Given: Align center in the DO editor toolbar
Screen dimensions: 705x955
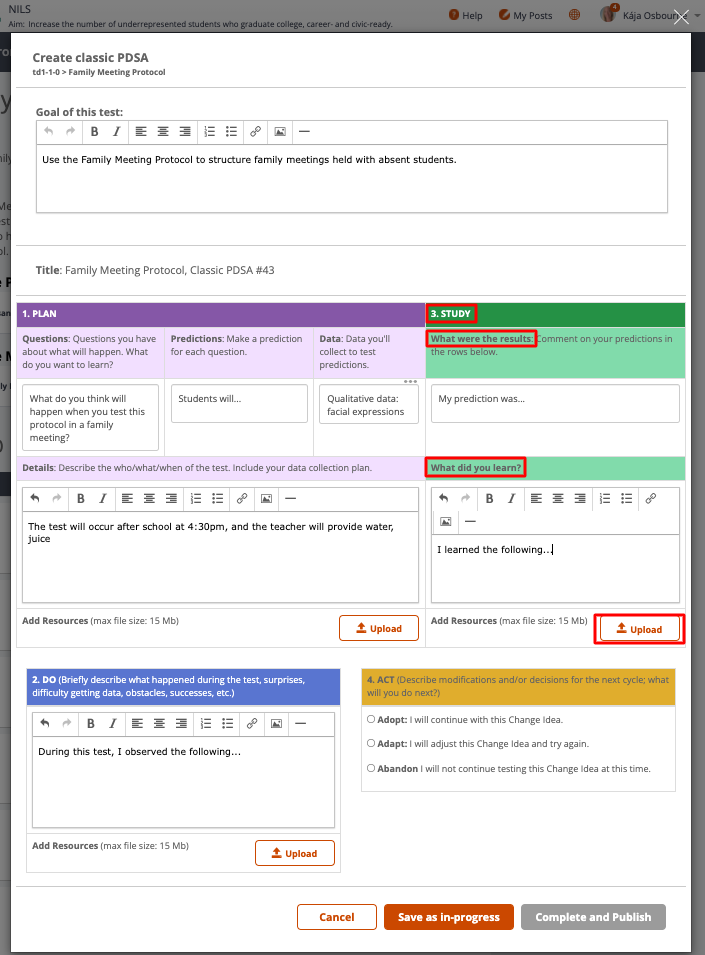Looking at the screenshot, I should 159,724.
